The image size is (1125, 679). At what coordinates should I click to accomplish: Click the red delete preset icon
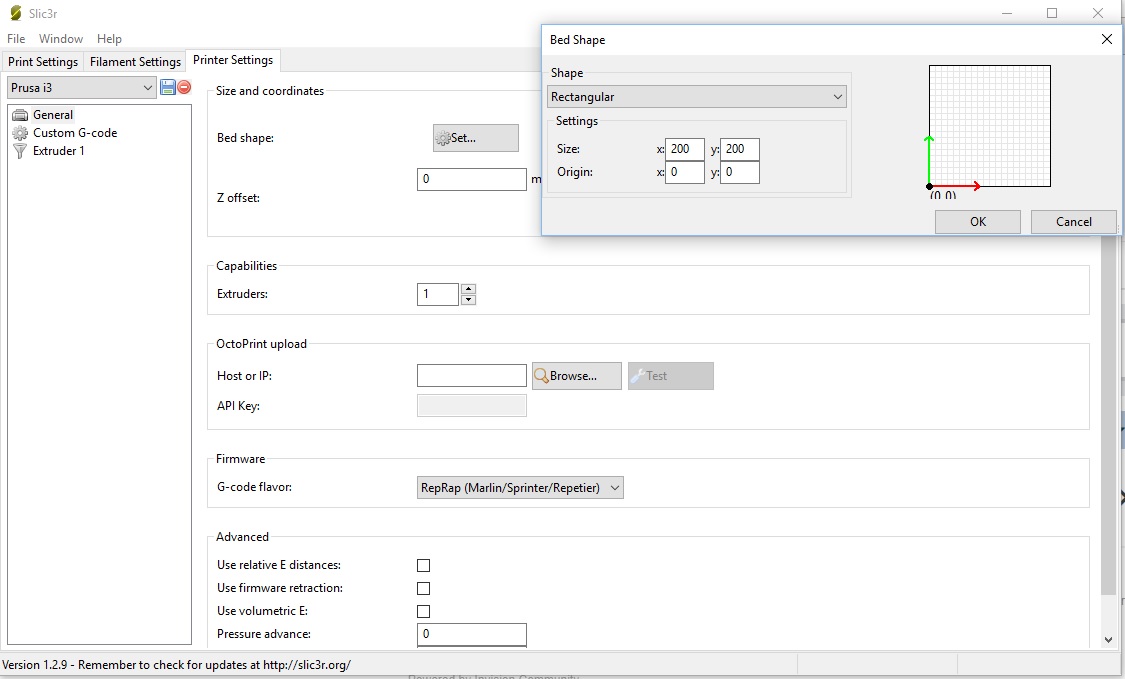click(184, 88)
